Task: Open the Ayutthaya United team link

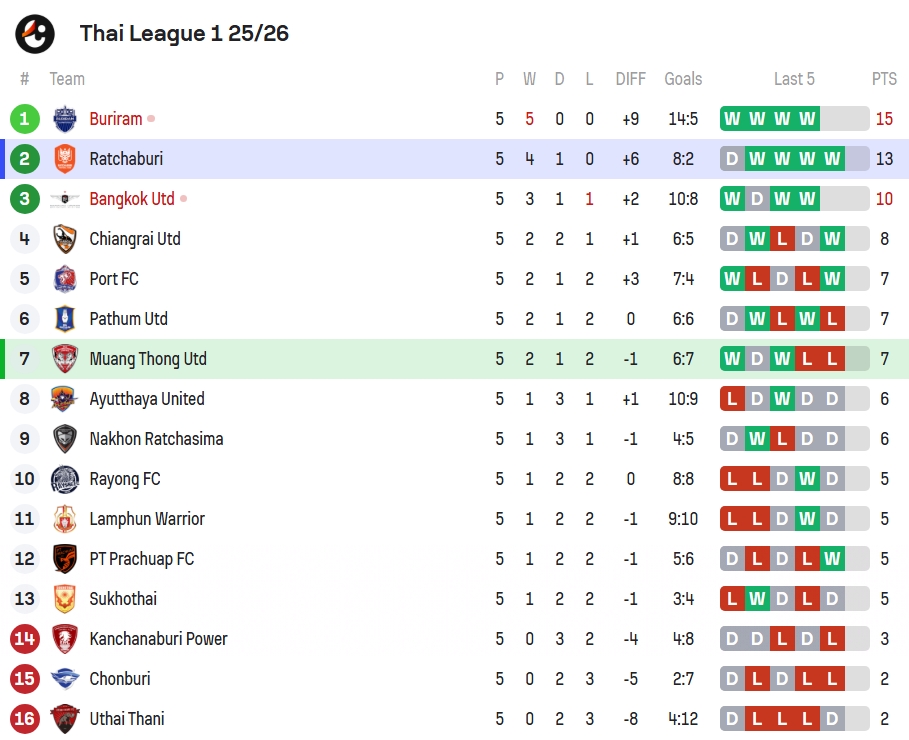Action: tap(147, 399)
